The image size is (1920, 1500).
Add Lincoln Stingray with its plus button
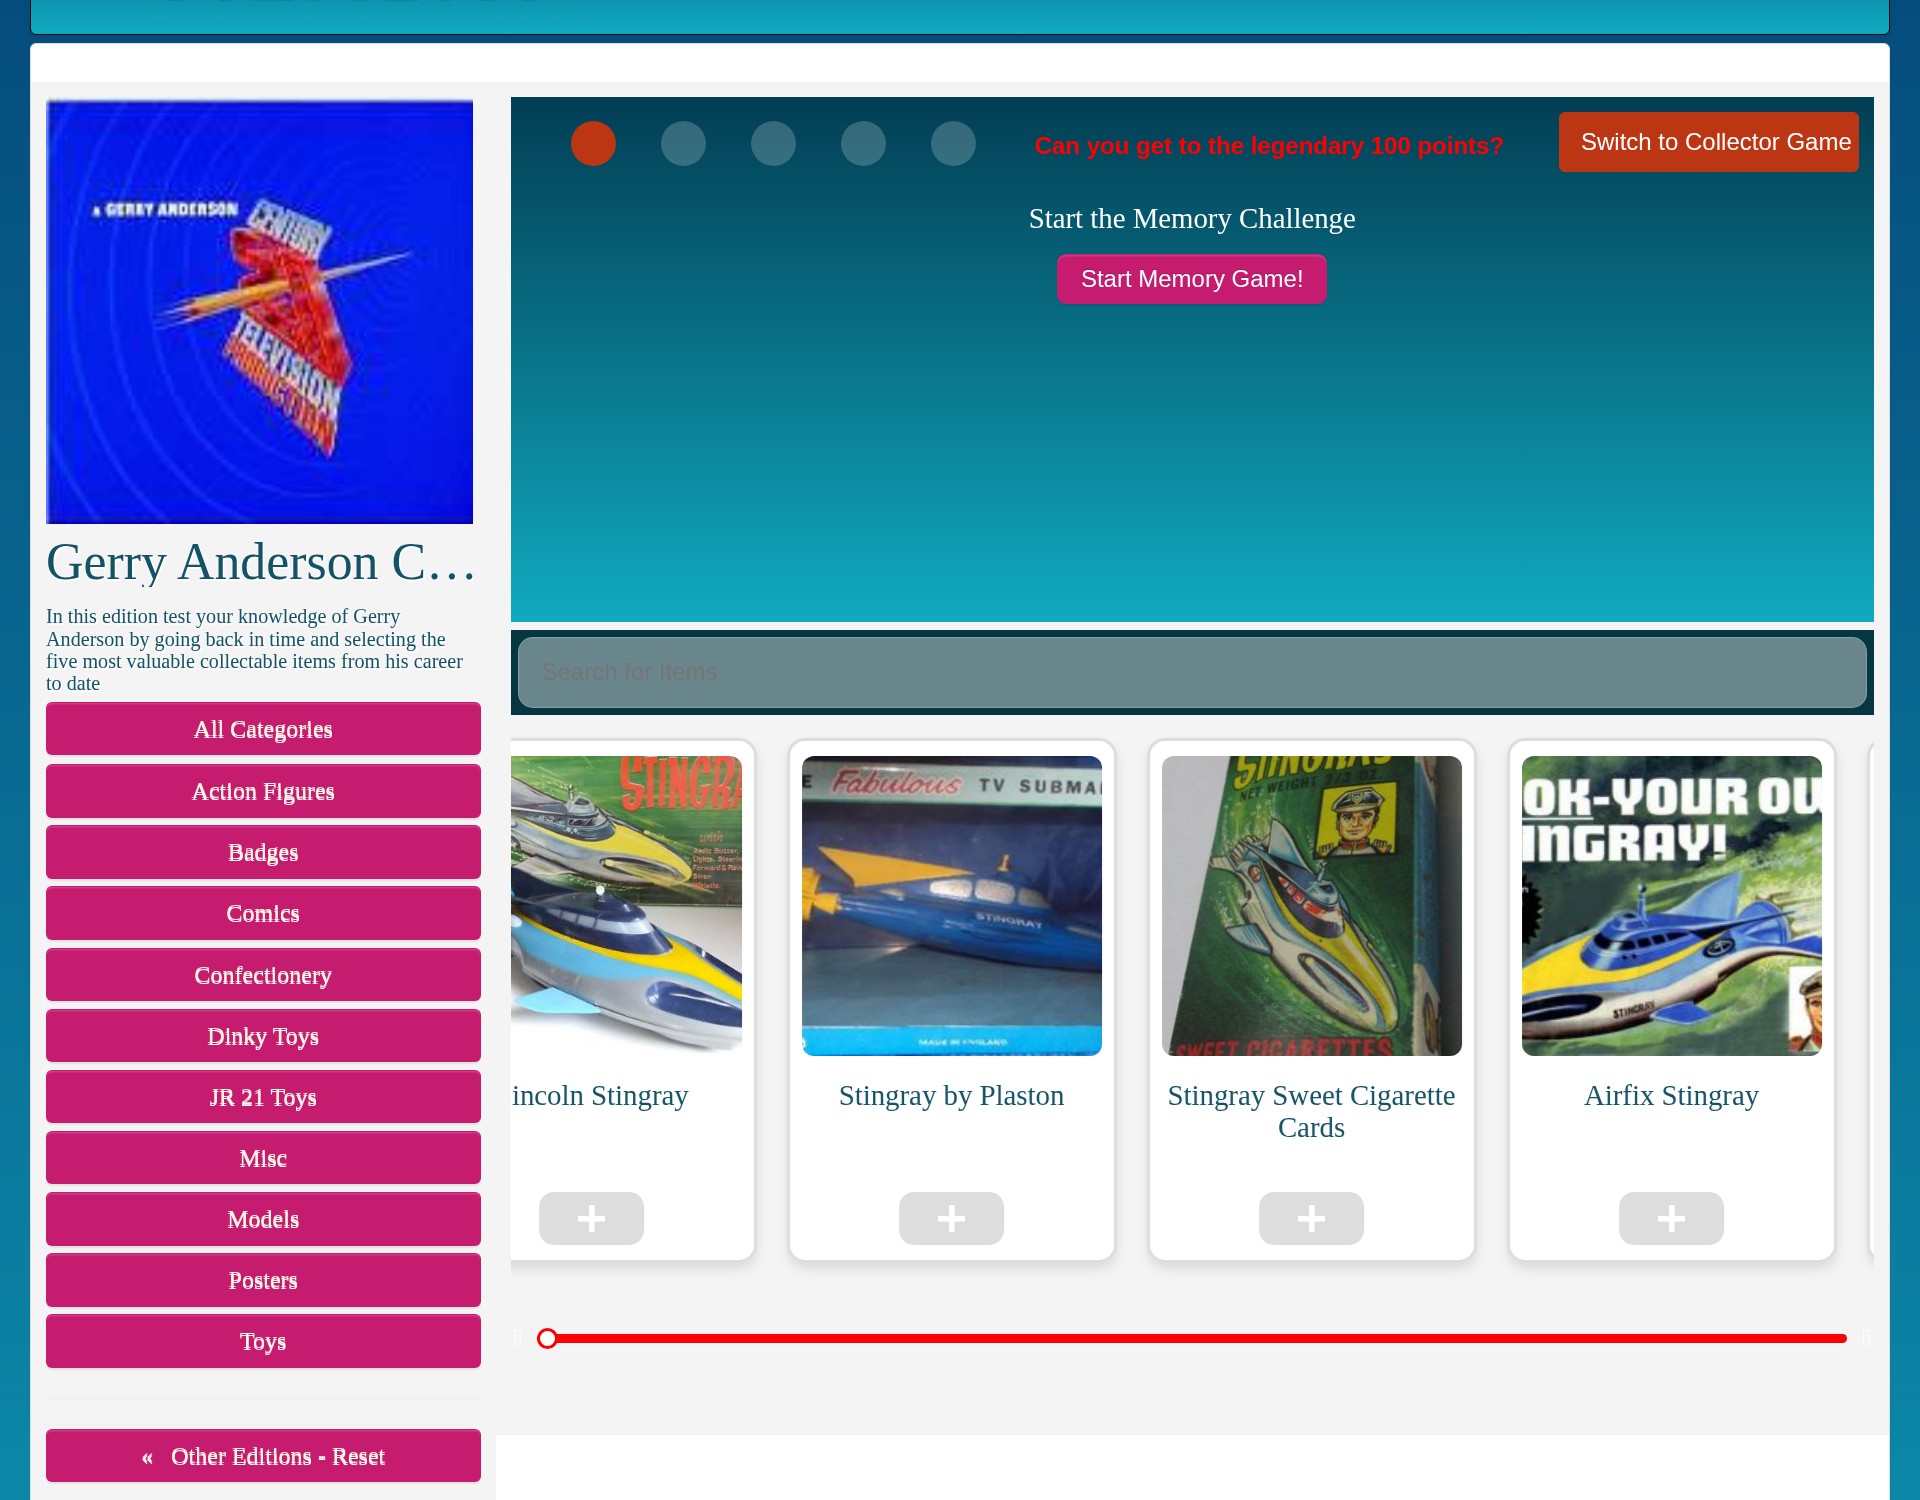591,1218
